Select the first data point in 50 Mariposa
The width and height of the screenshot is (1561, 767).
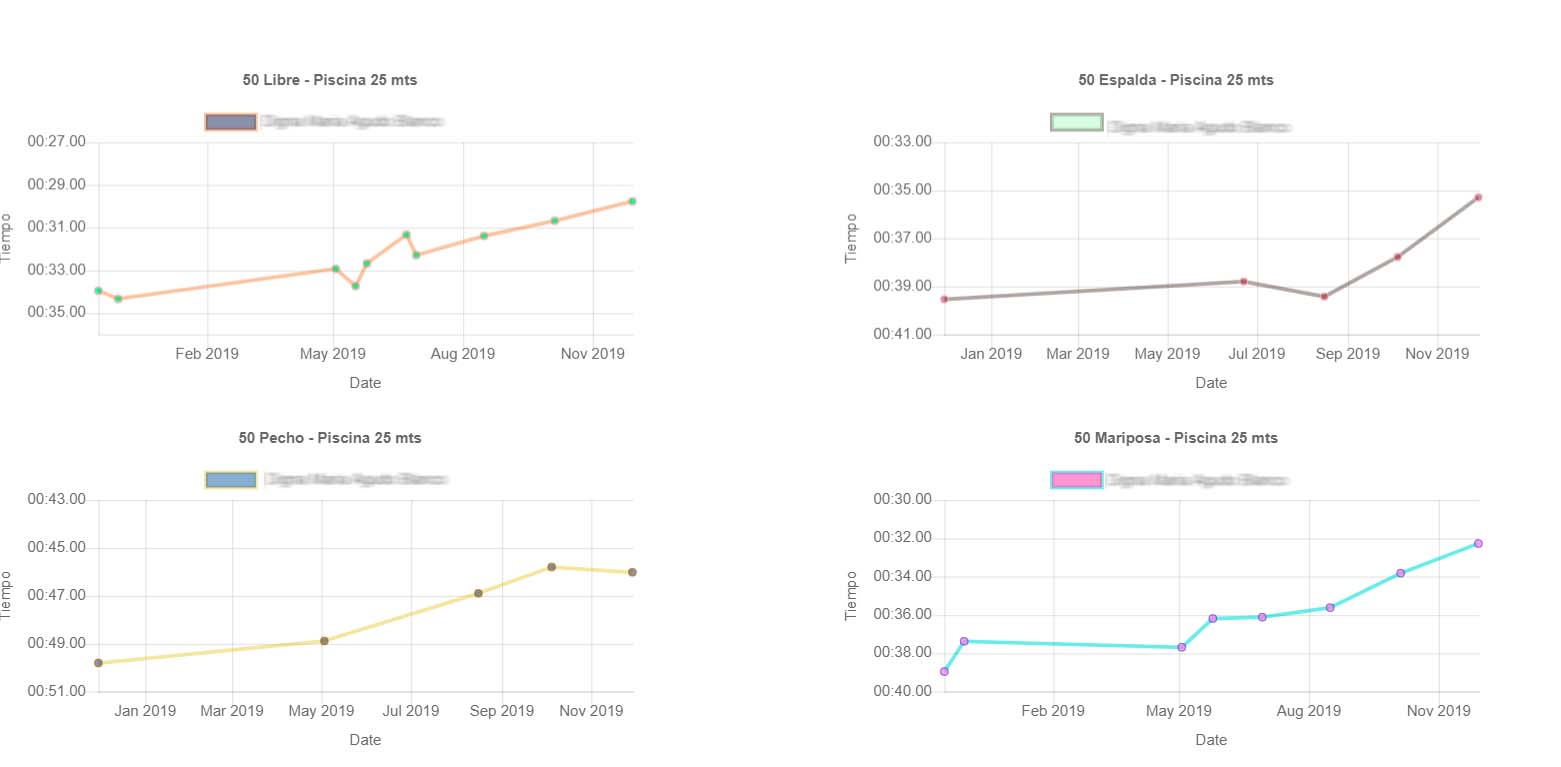pyautogui.click(x=944, y=671)
